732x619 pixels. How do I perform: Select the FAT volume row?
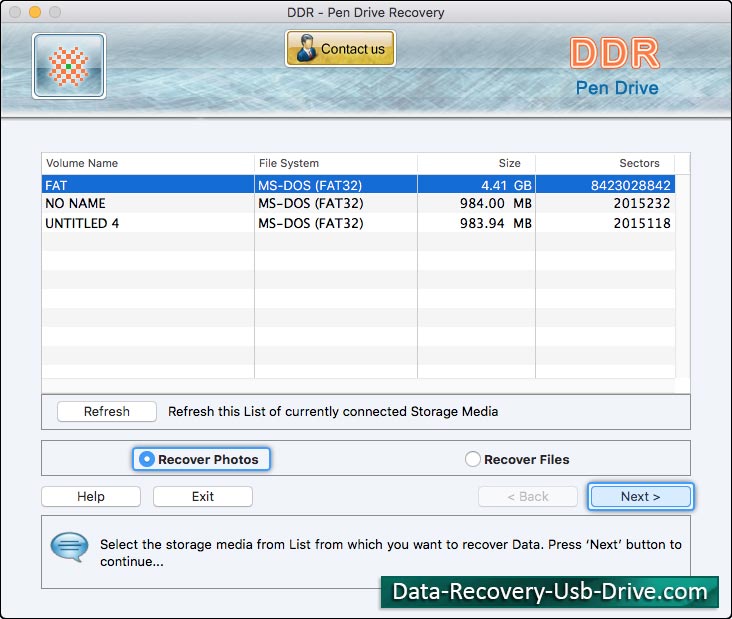(x=358, y=185)
